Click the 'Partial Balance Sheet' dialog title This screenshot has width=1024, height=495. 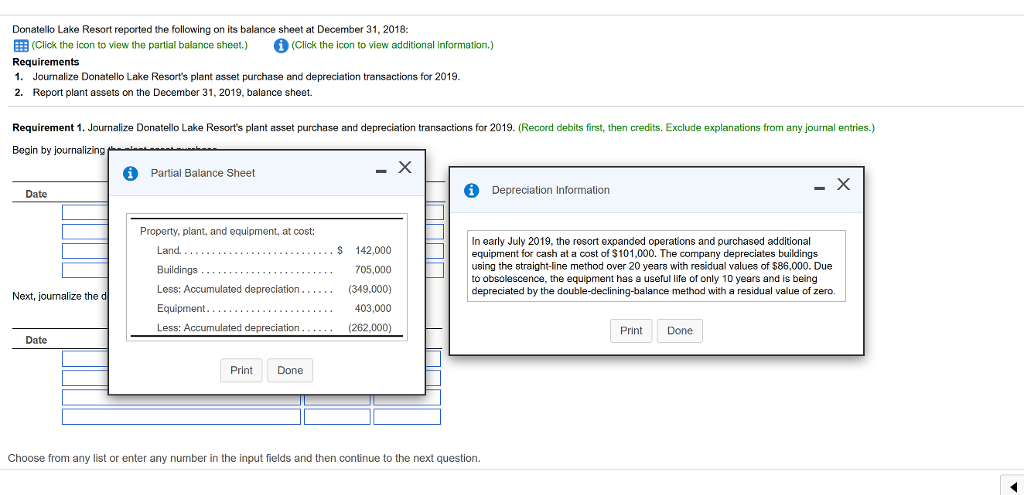[203, 173]
